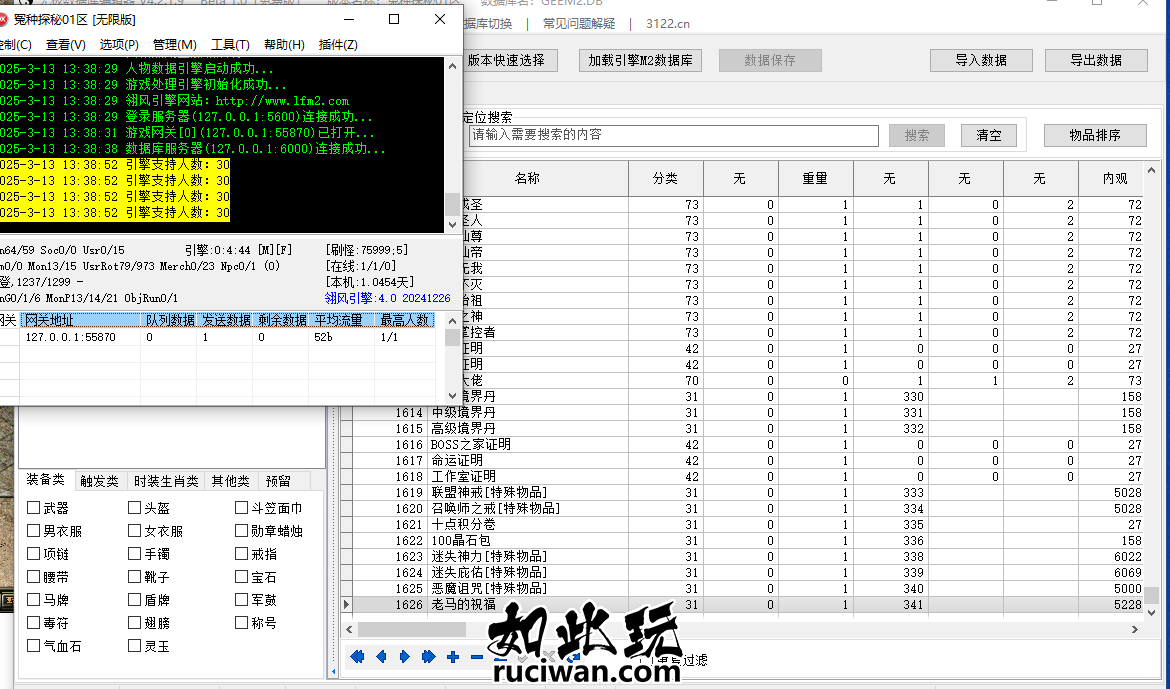Click the 导入数据 button

click(x=980, y=60)
